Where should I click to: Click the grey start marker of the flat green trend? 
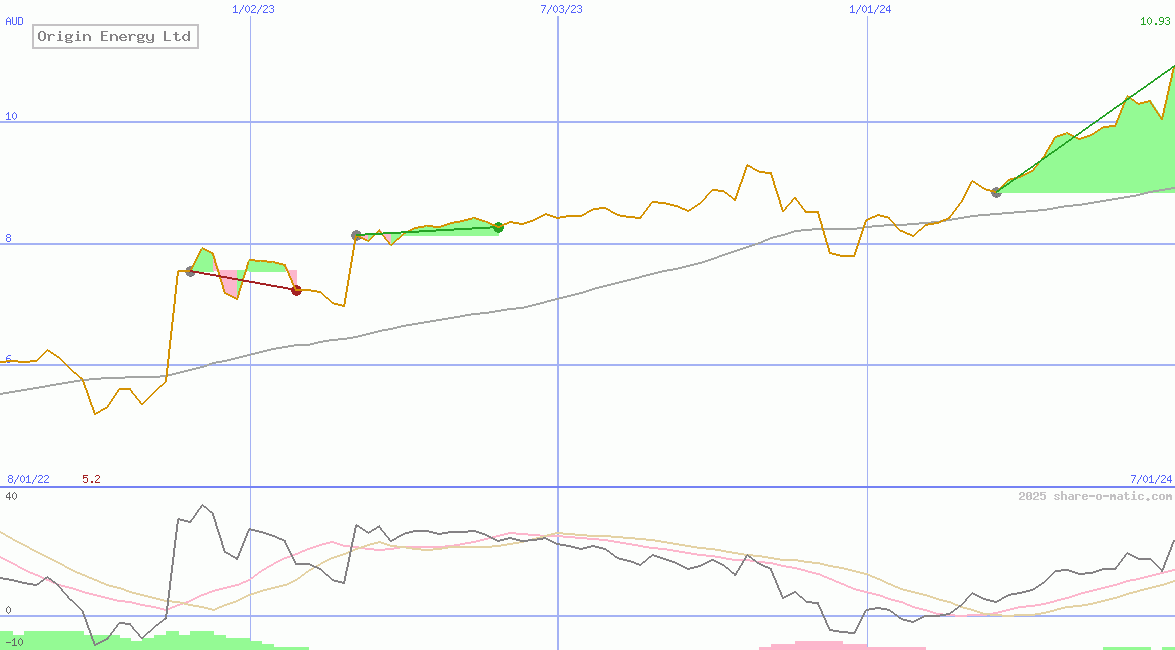(x=357, y=235)
